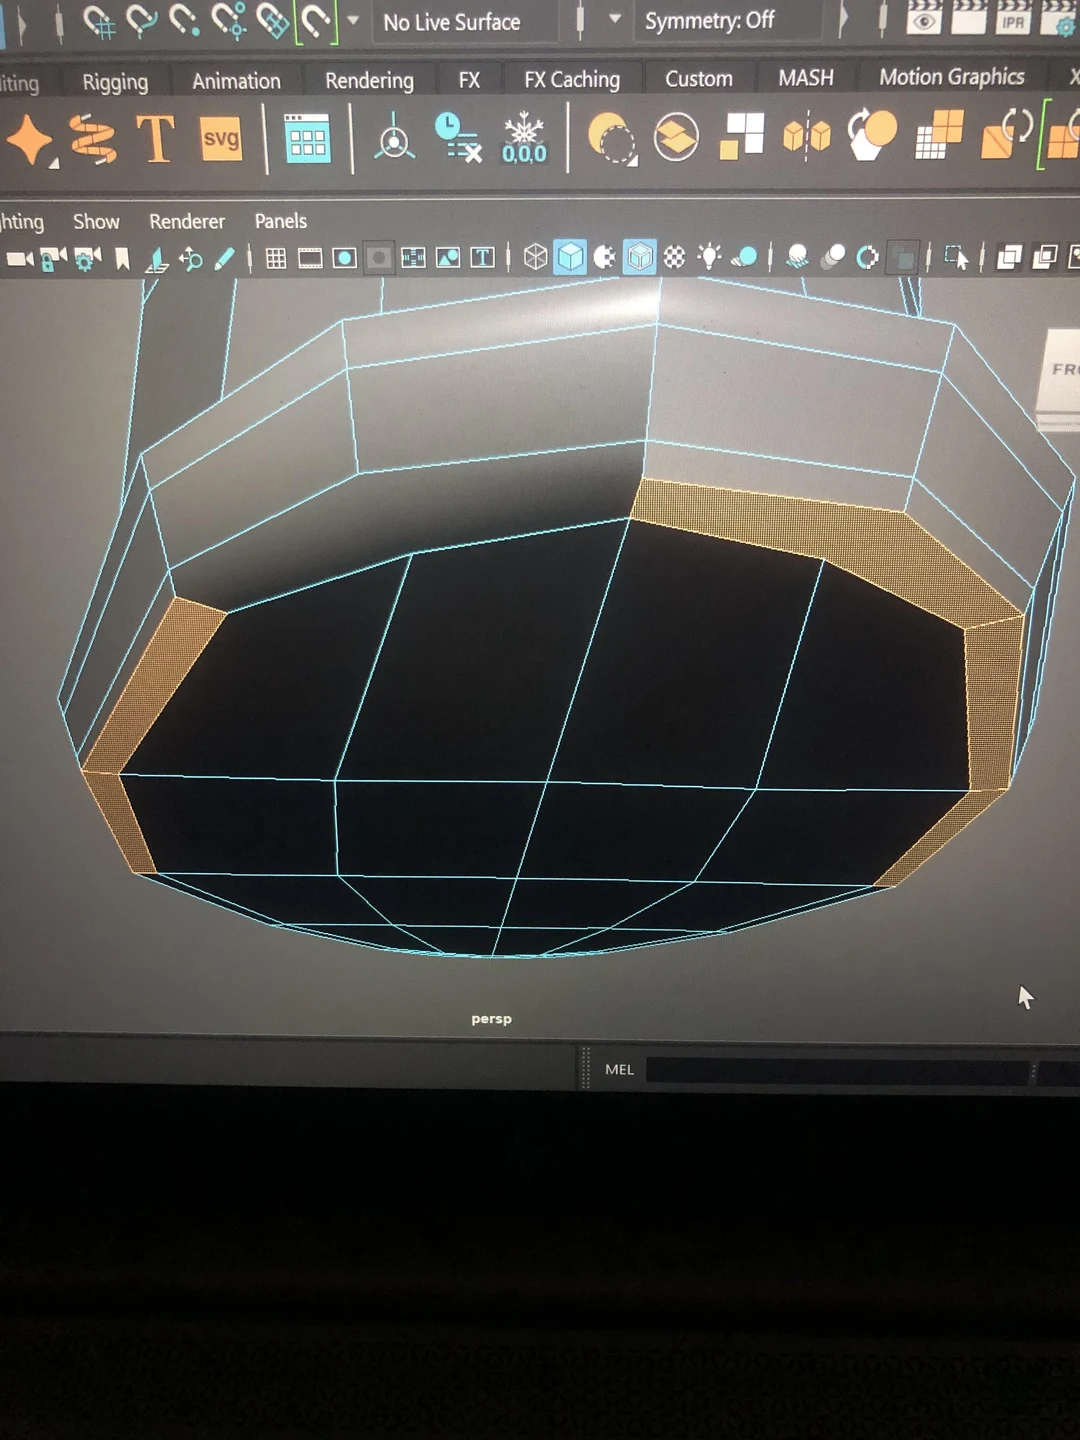Expand the snap options arrow after the magnets

tap(352, 18)
